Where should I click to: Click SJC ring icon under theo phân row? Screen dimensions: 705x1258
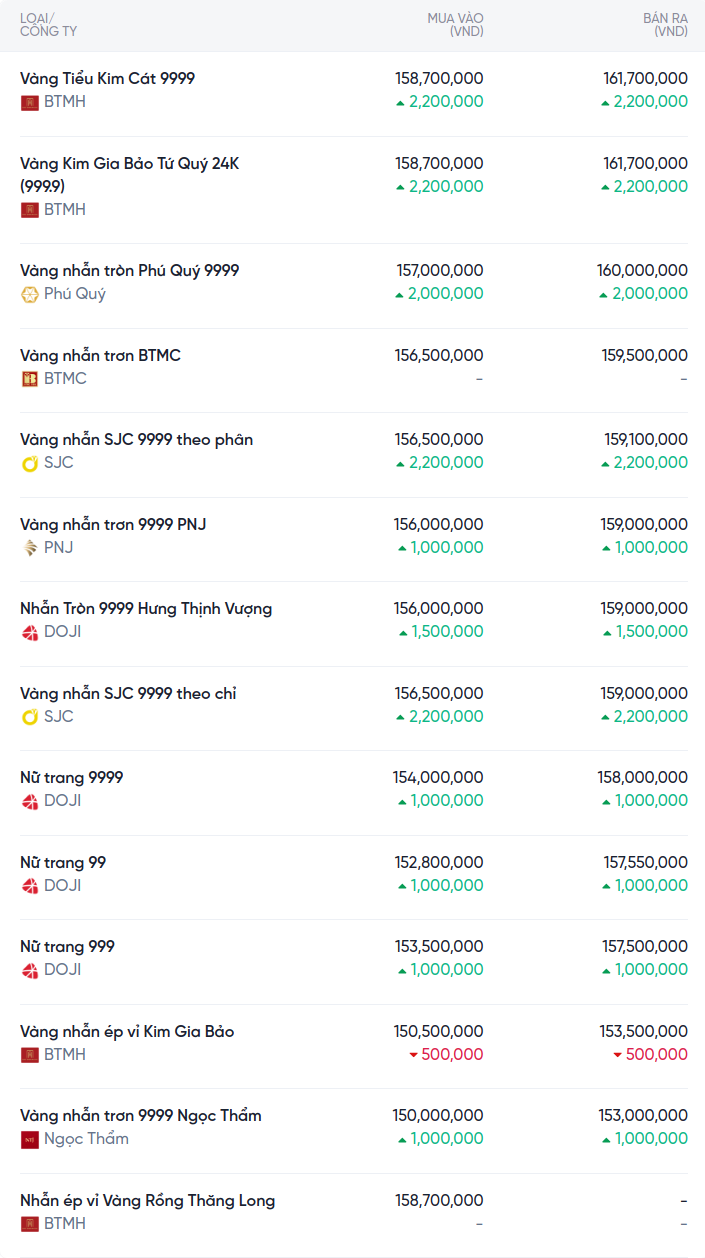click(29, 463)
